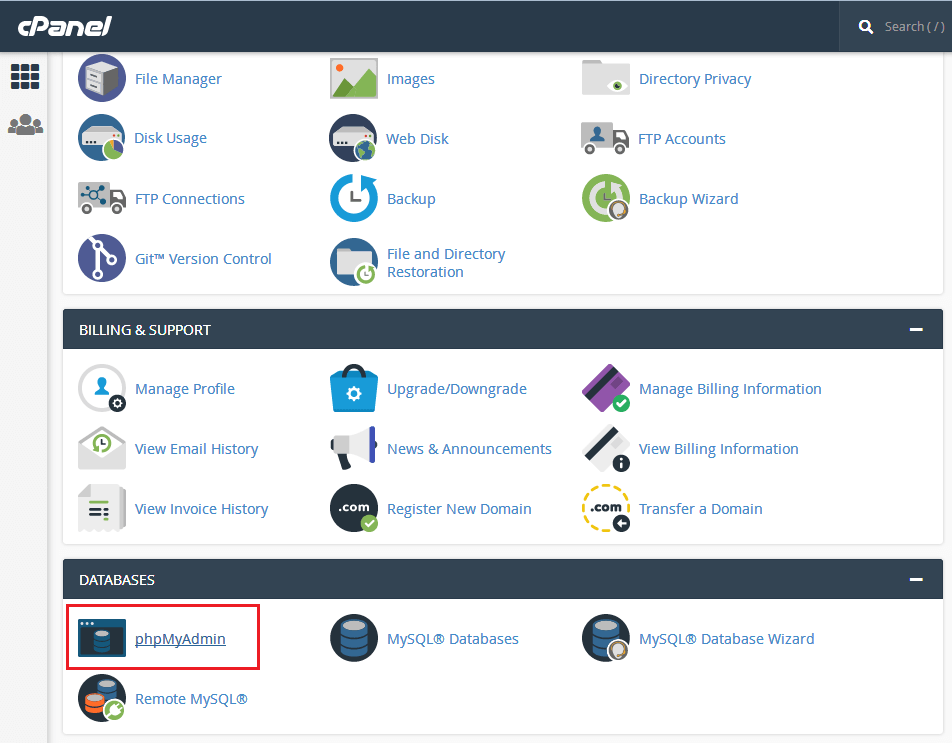
Task: Click the Disk Usage icon
Action: pyautogui.click(x=101, y=138)
